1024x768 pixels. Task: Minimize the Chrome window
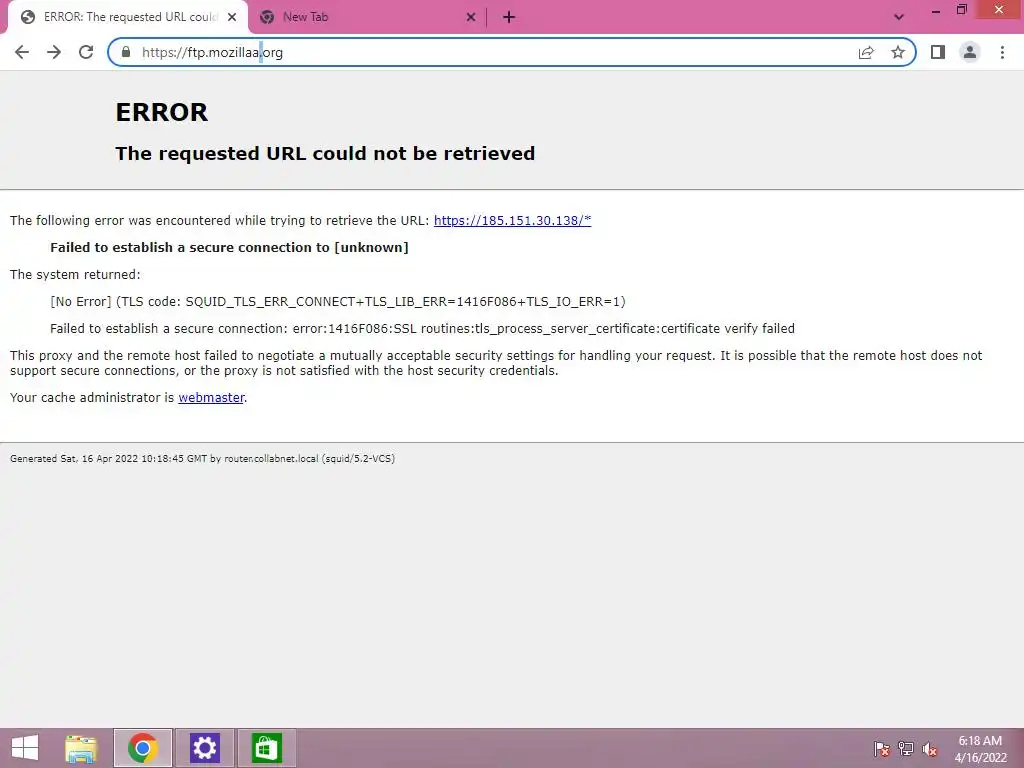(935, 10)
